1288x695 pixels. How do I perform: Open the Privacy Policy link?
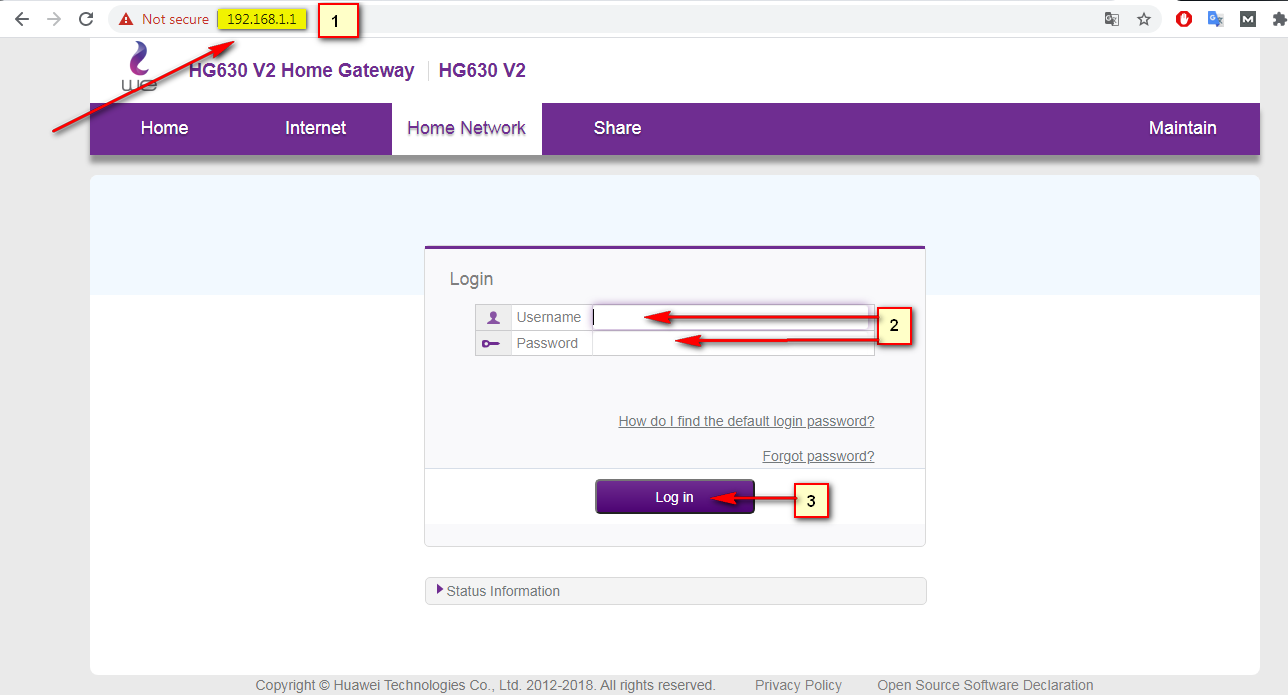pyautogui.click(x=798, y=685)
